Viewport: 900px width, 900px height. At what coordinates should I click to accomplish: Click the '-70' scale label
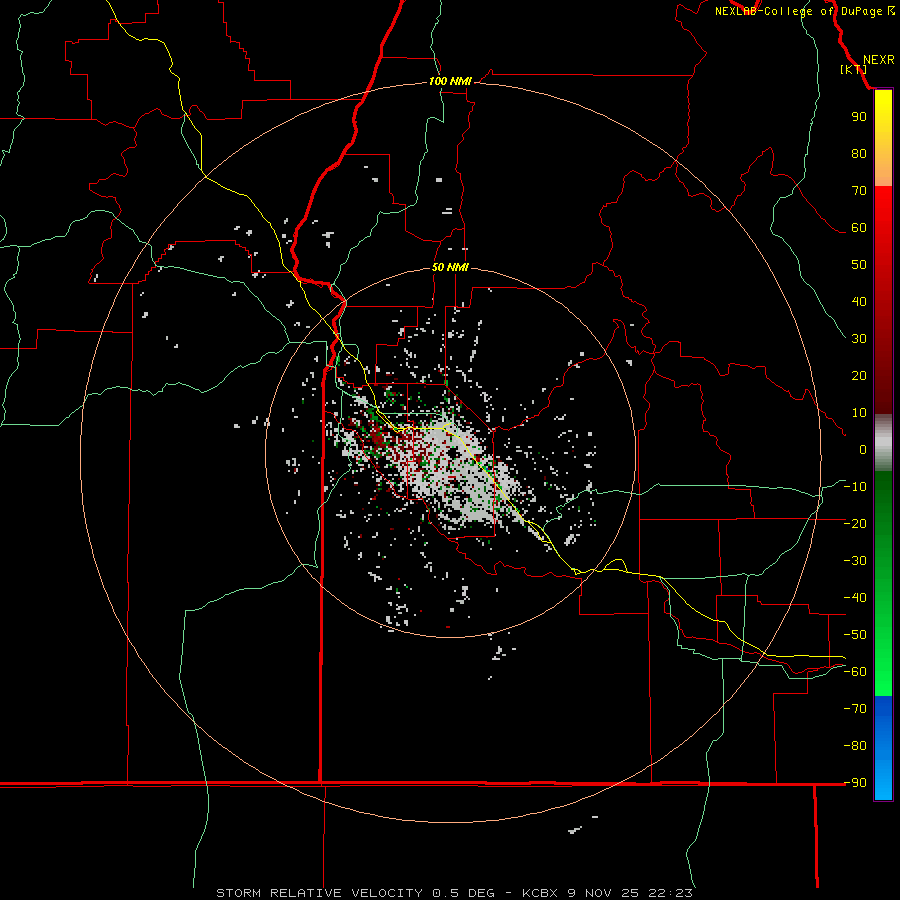[855, 708]
